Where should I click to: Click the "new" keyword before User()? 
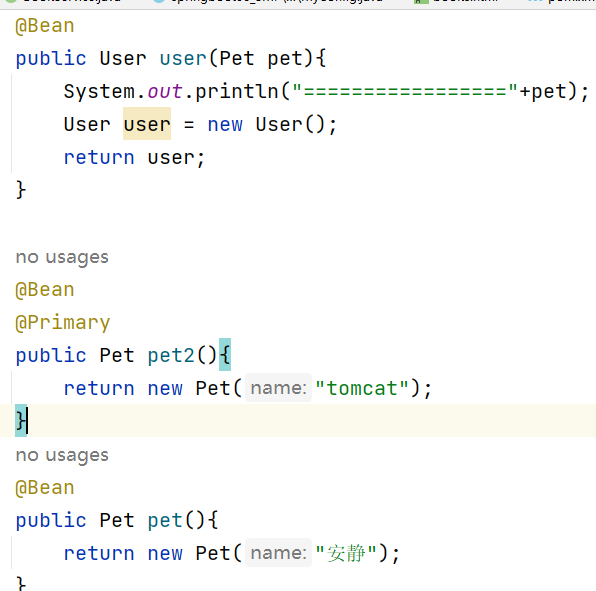(x=225, y=125)
